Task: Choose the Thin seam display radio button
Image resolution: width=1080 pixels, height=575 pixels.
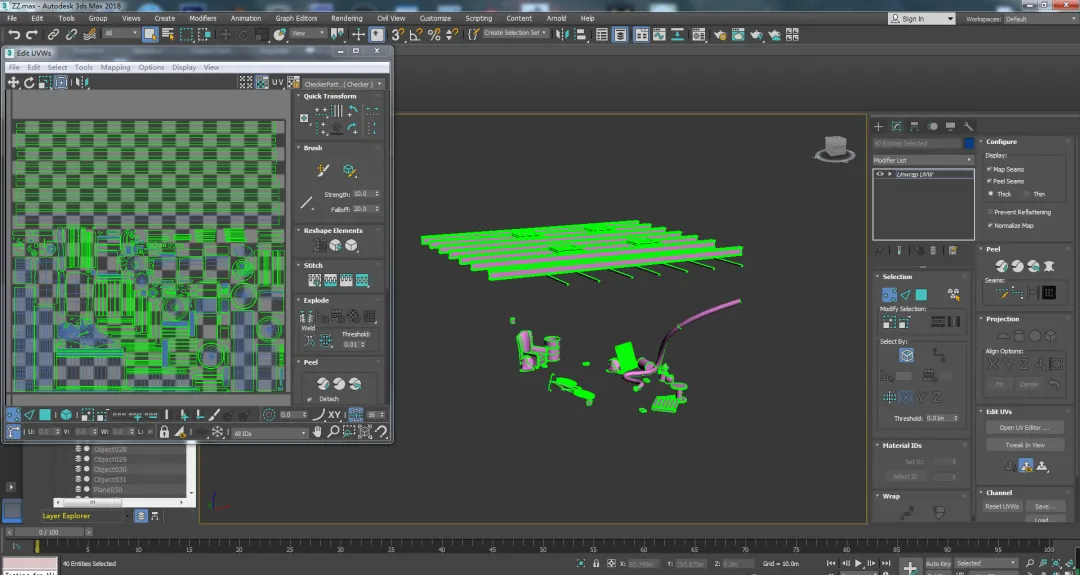Action: tap(1027, 194)
